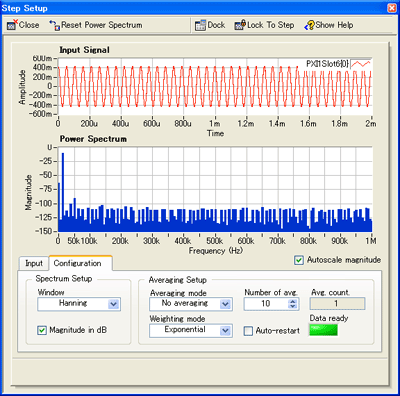Increment the Number of avg. stepper
Screen dimensions: 400x396
click(293, 301)
